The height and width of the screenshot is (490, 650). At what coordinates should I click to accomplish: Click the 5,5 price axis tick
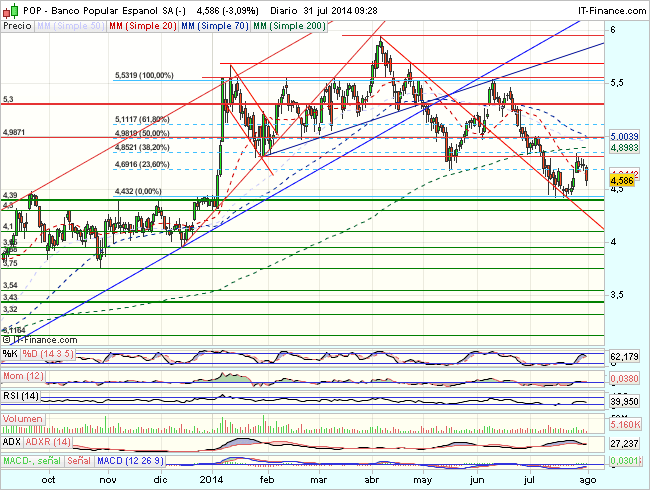[x=617, y=82]
